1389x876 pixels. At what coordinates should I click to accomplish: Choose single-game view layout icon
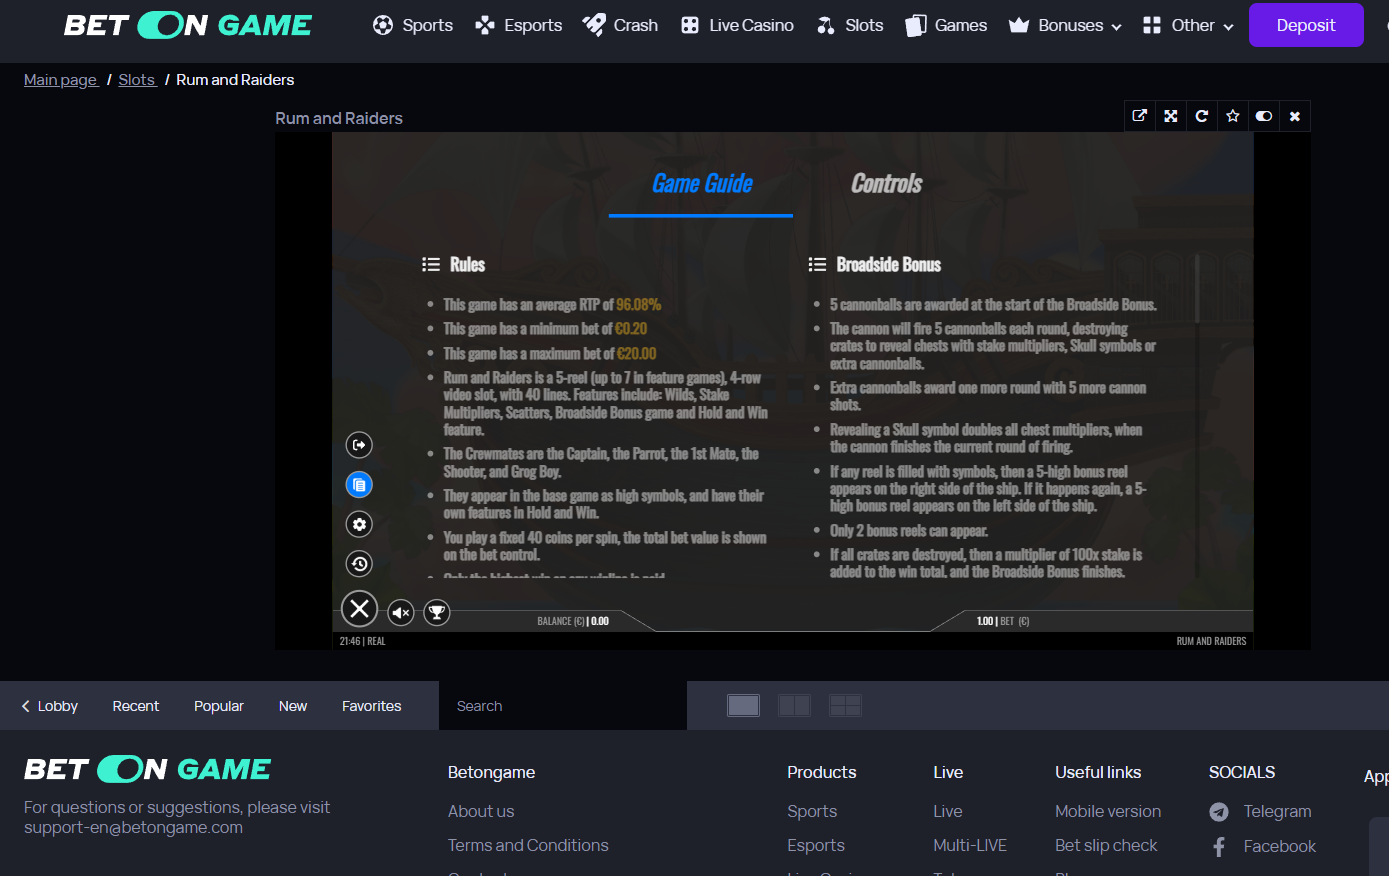743,706
